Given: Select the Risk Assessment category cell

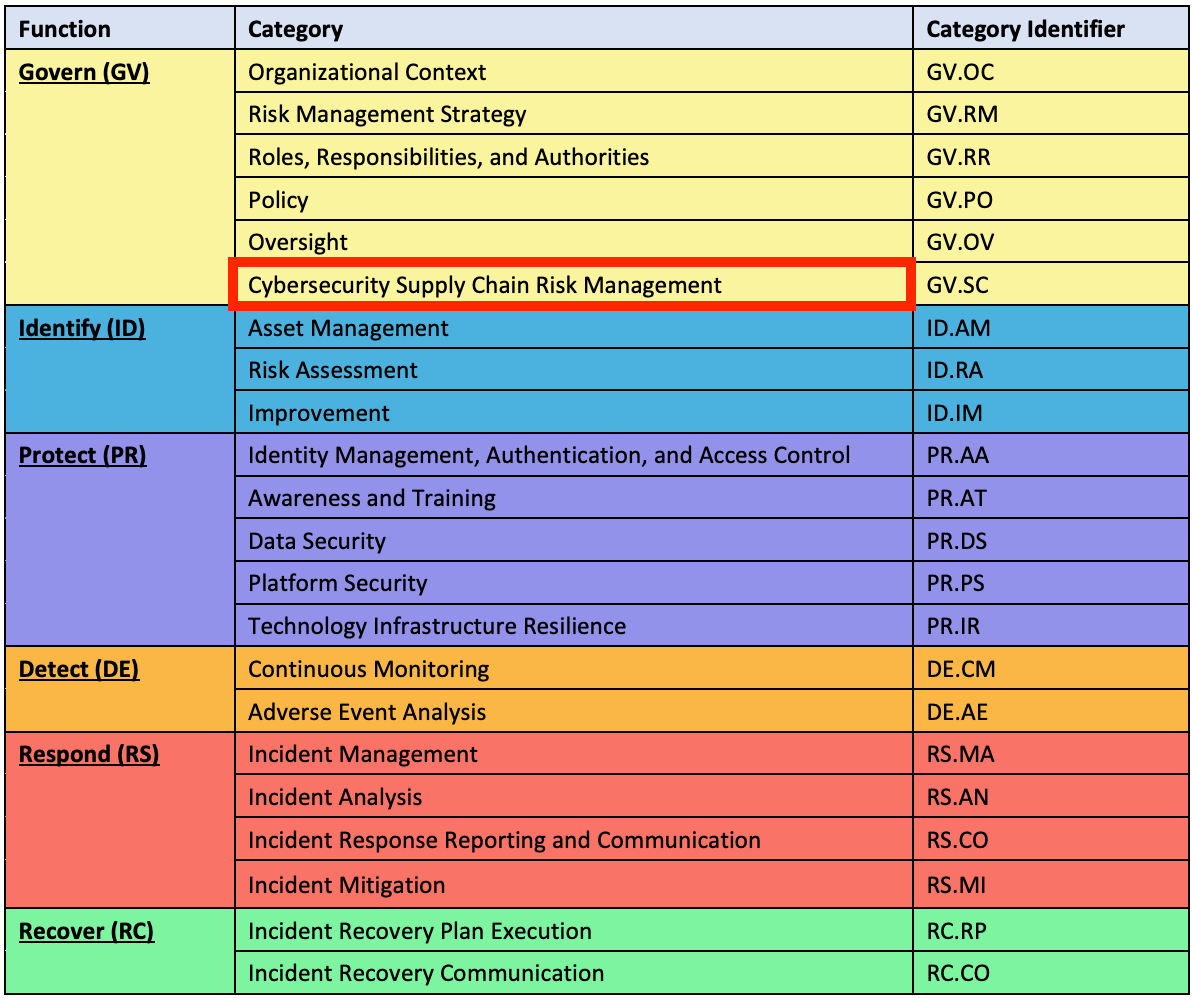Looking at the screenshot, I should pos(333,370).
